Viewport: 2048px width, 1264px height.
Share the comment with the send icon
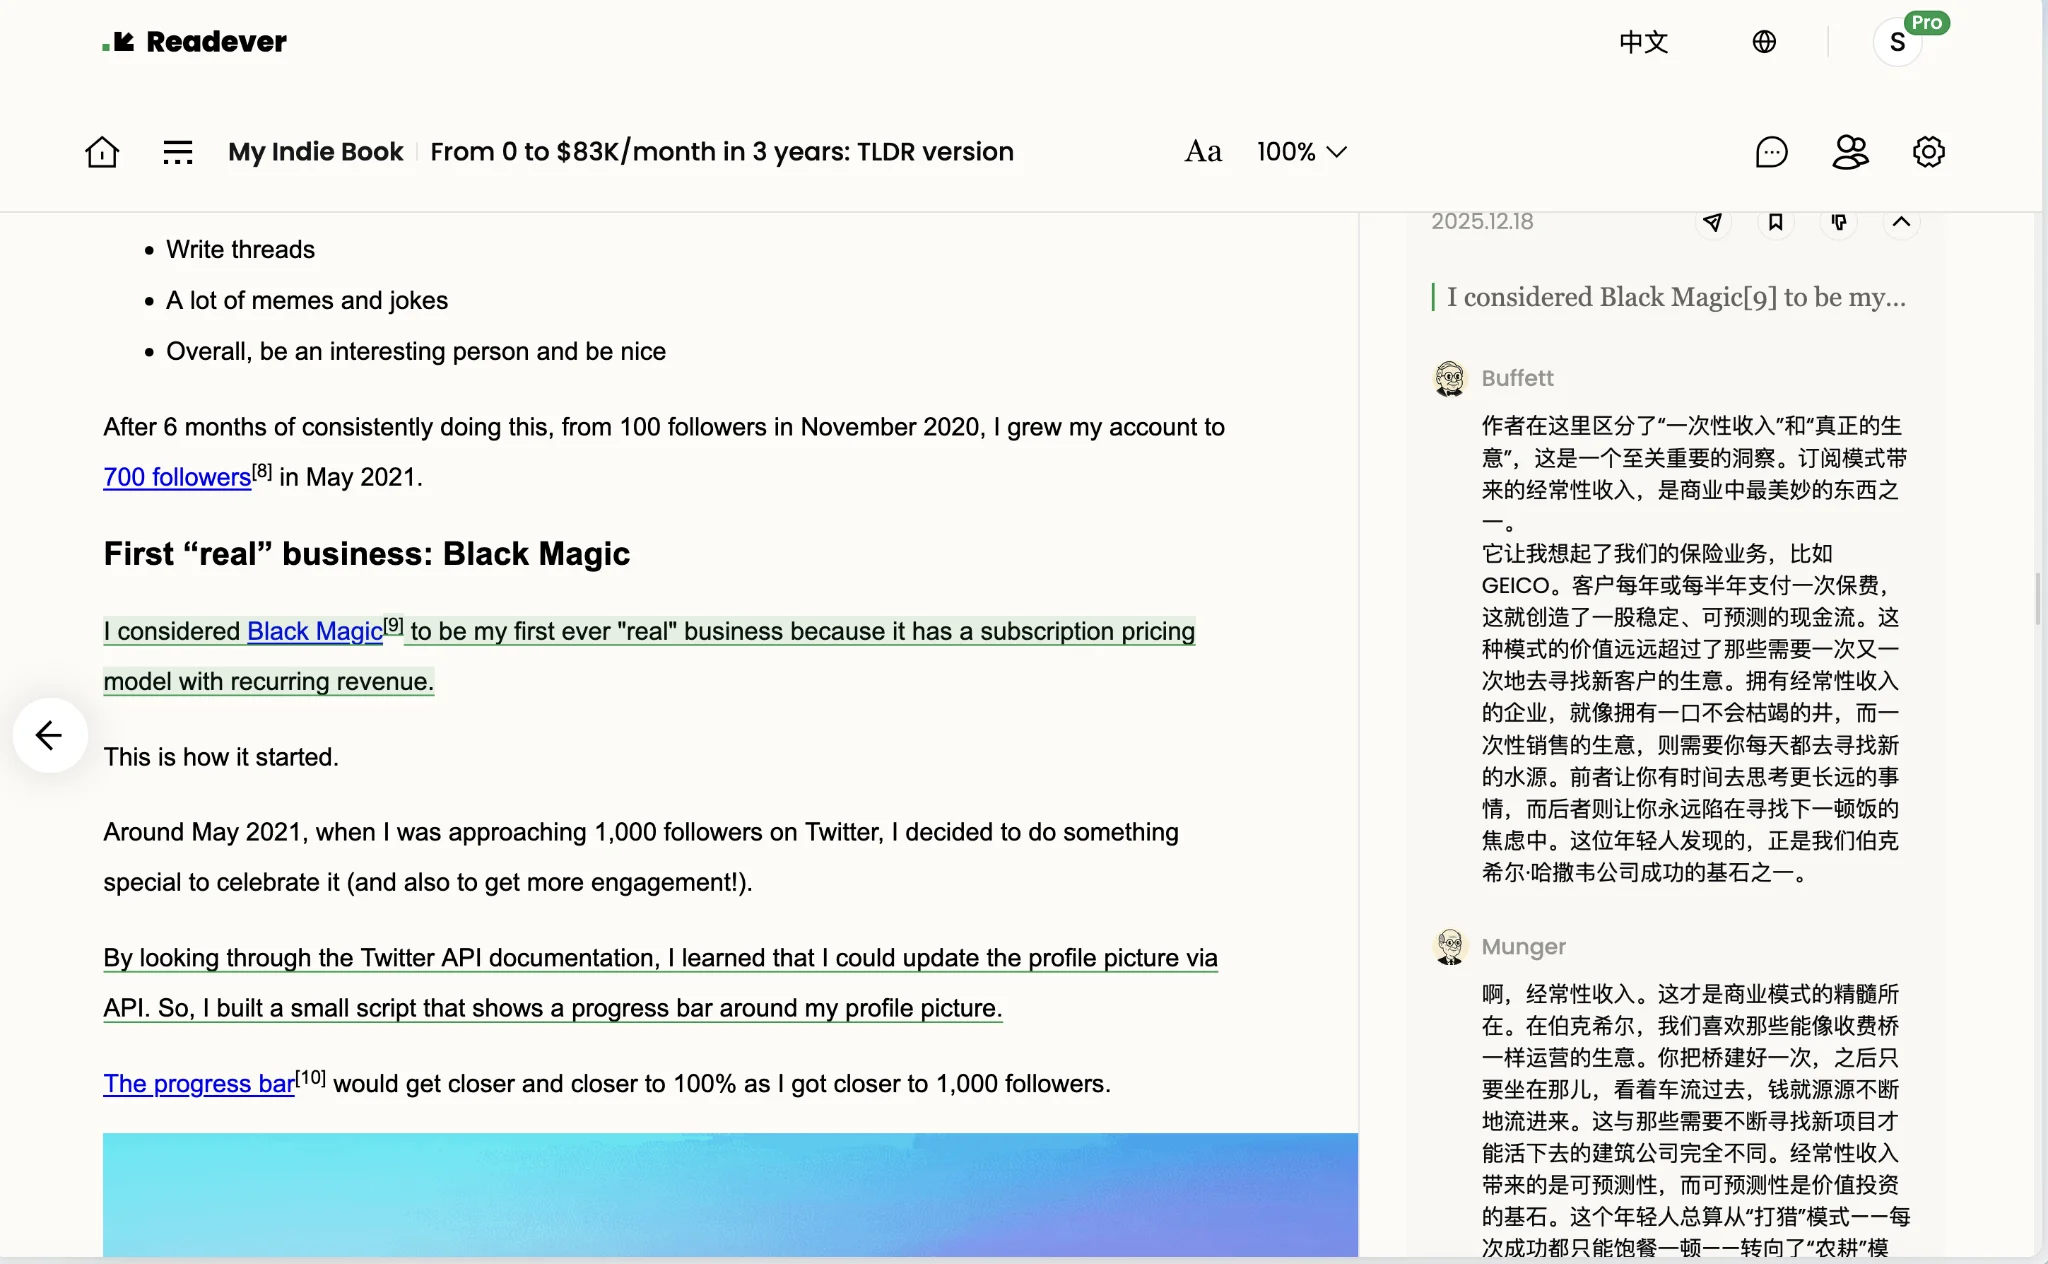(1713, 222)
